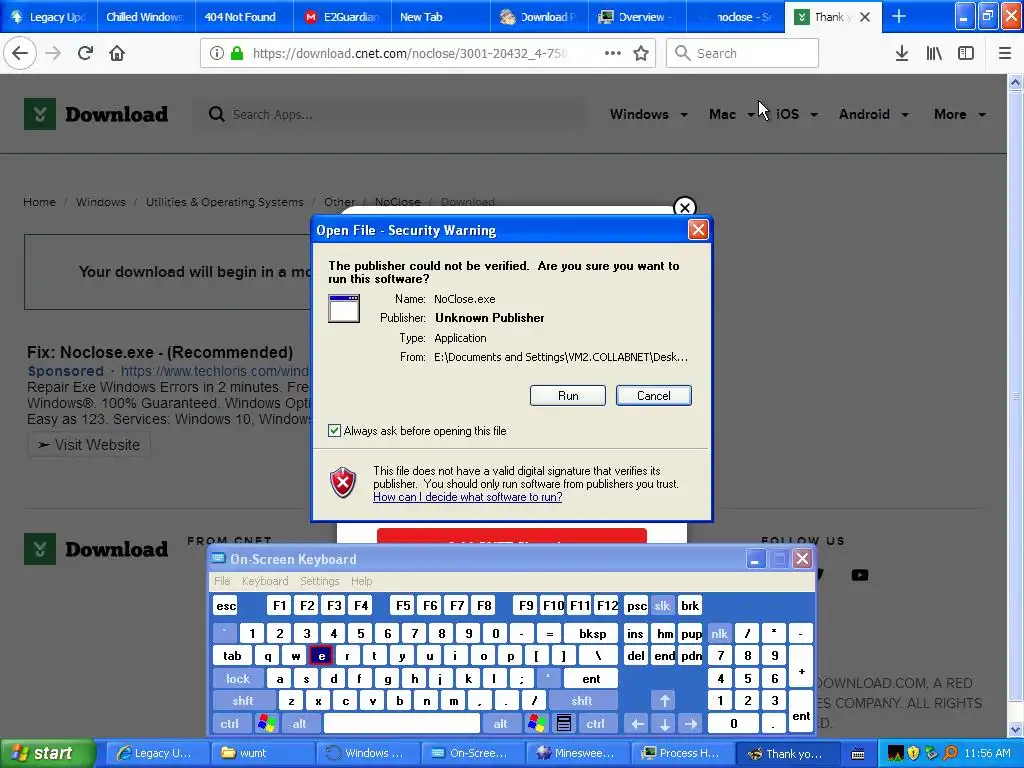Screen dimensions: 1024x768
Task: Toggle the left shft key on On-Screen Keyboard
Action: (x=244, y=701)
